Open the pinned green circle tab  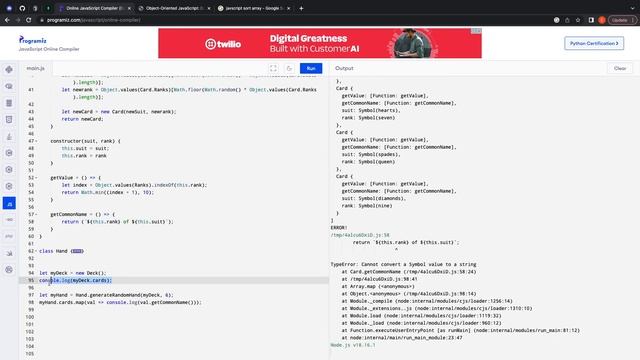click(x=48, y=8)
